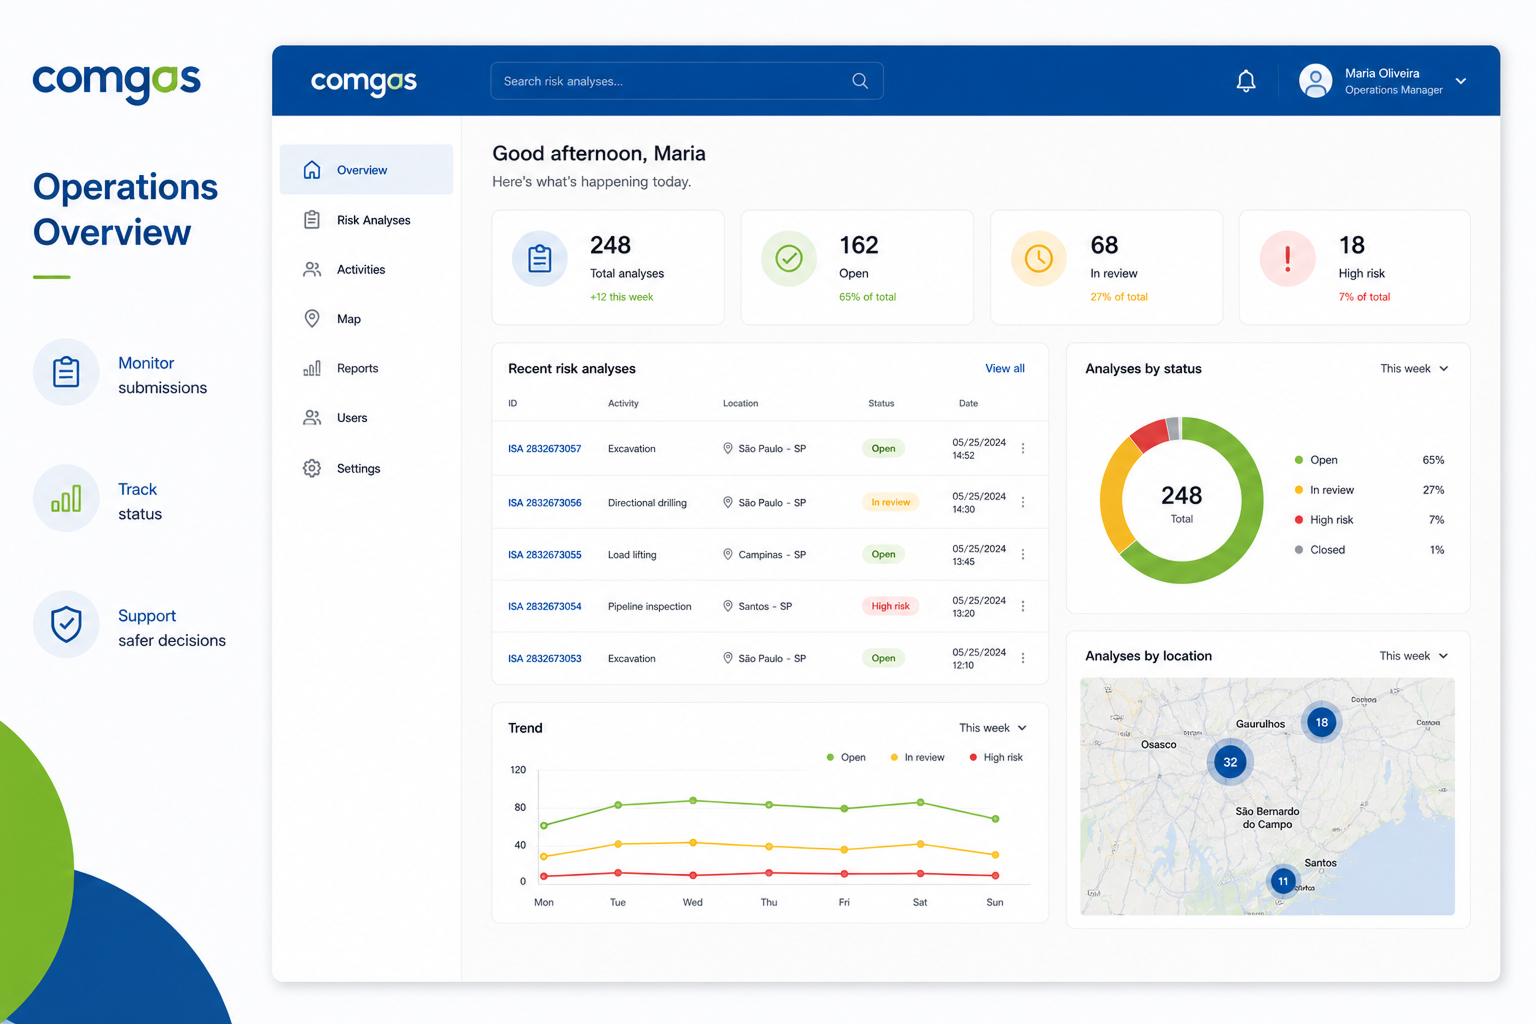The height and width of the screenshot is (1024, 1536).
Task: Click the Overview home icon in sidebar
Action: pyautogui.click(x=312, y=170)
